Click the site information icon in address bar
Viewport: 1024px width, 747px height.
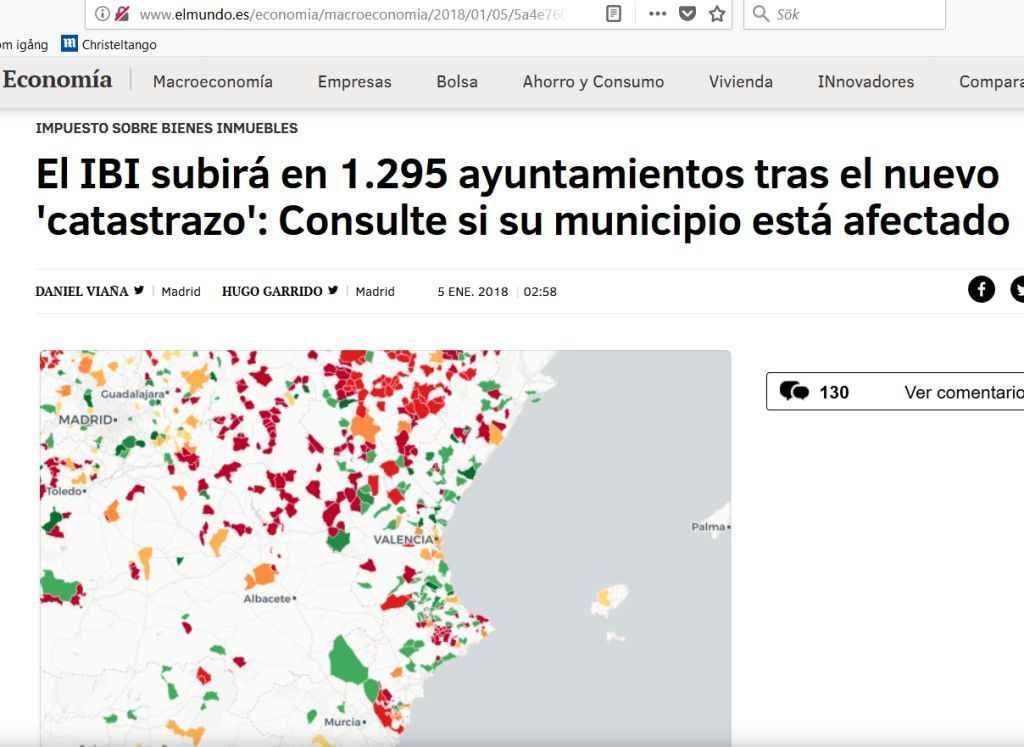click(102, 14)
